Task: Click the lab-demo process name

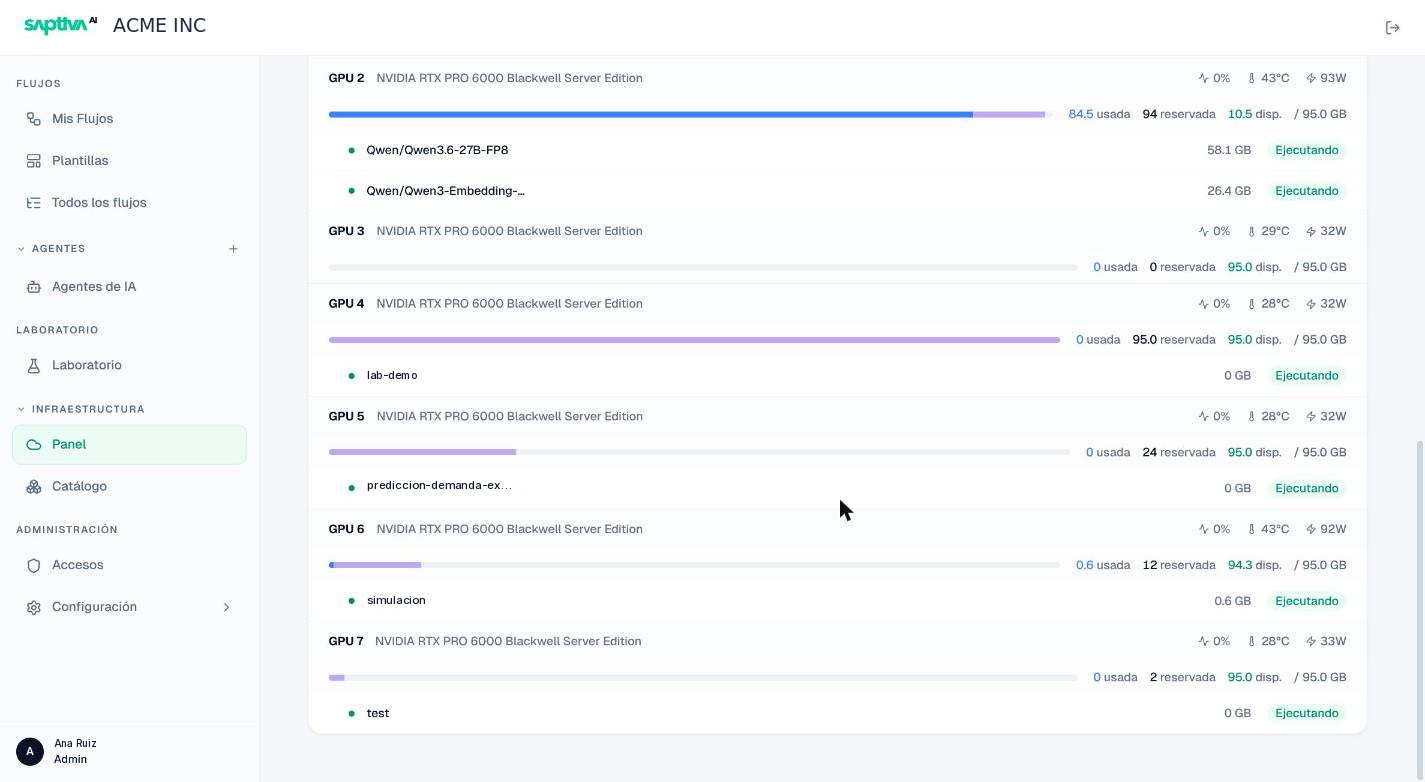Action: 392,376
